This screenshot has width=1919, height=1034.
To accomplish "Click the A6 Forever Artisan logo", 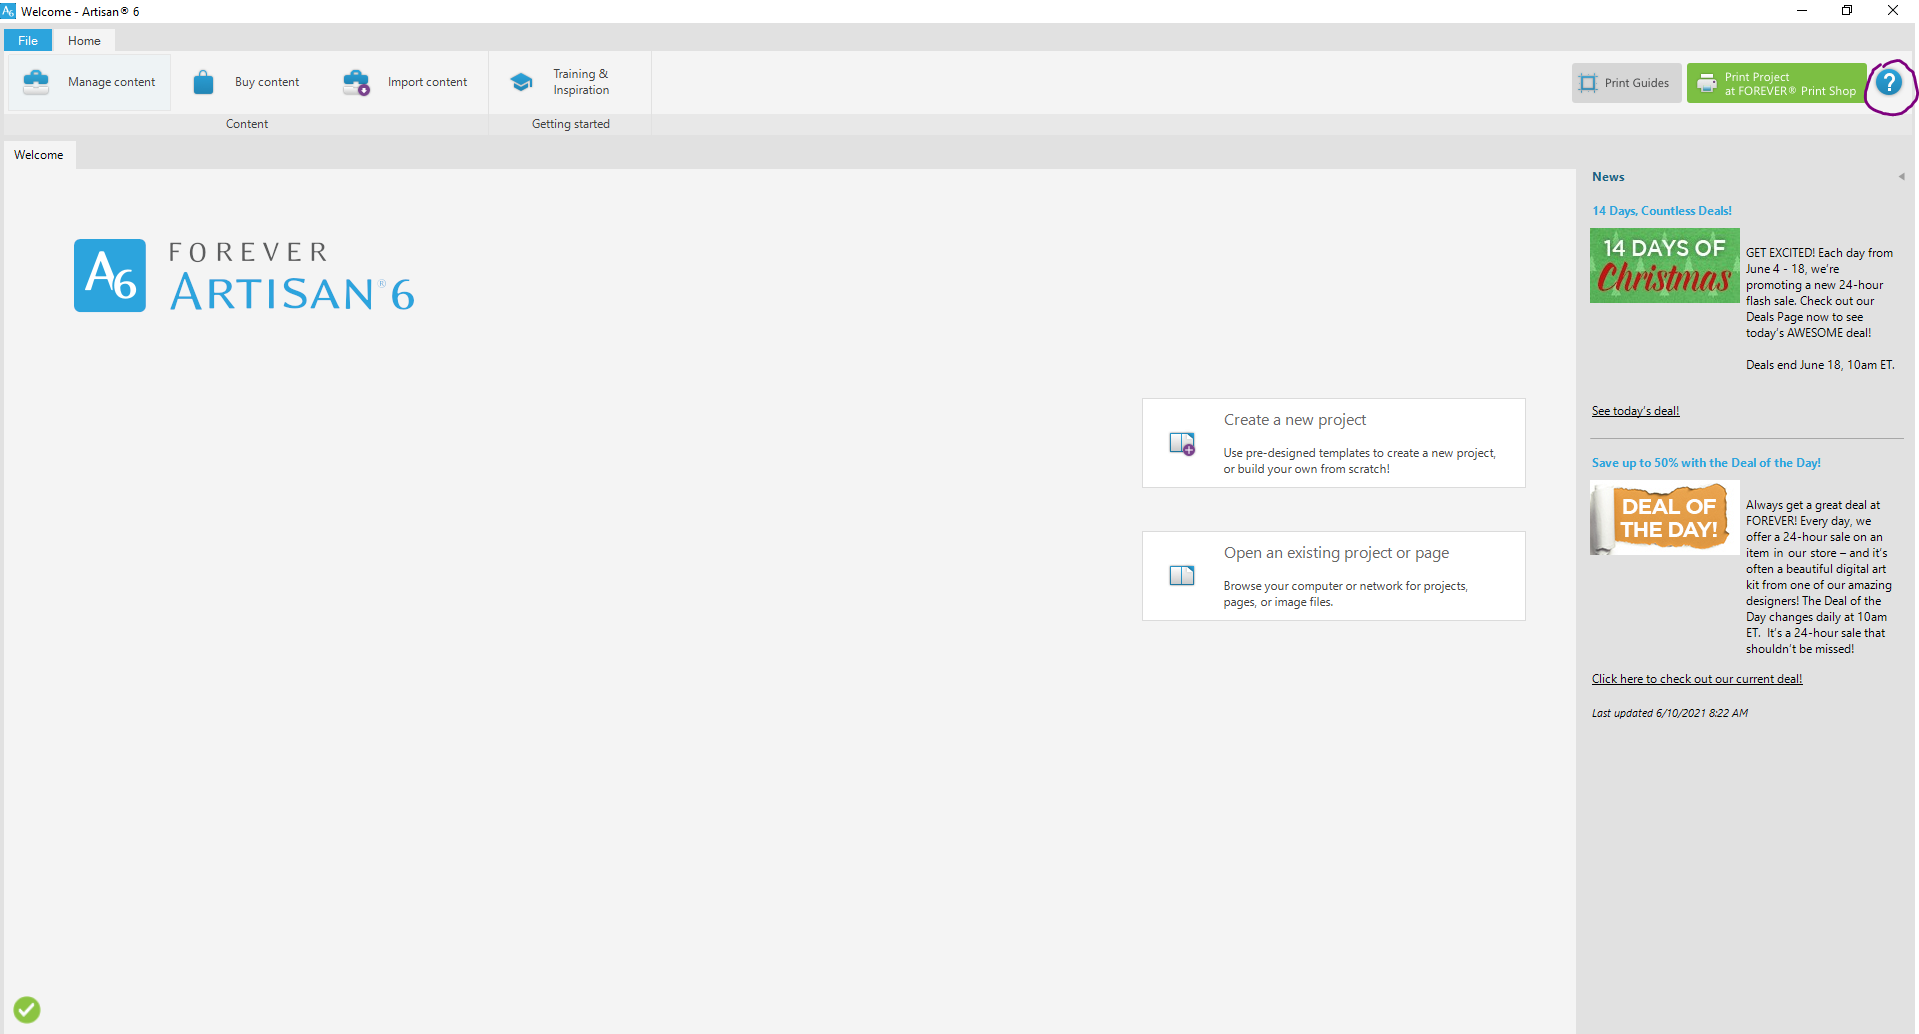I will point(244,276).
